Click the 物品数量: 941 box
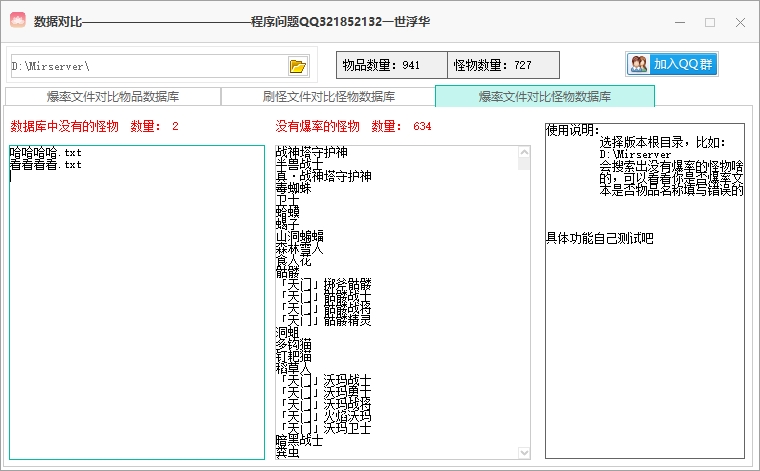Image resolution: width=760 pixels, height=471 pixels. tap(392, 65)
